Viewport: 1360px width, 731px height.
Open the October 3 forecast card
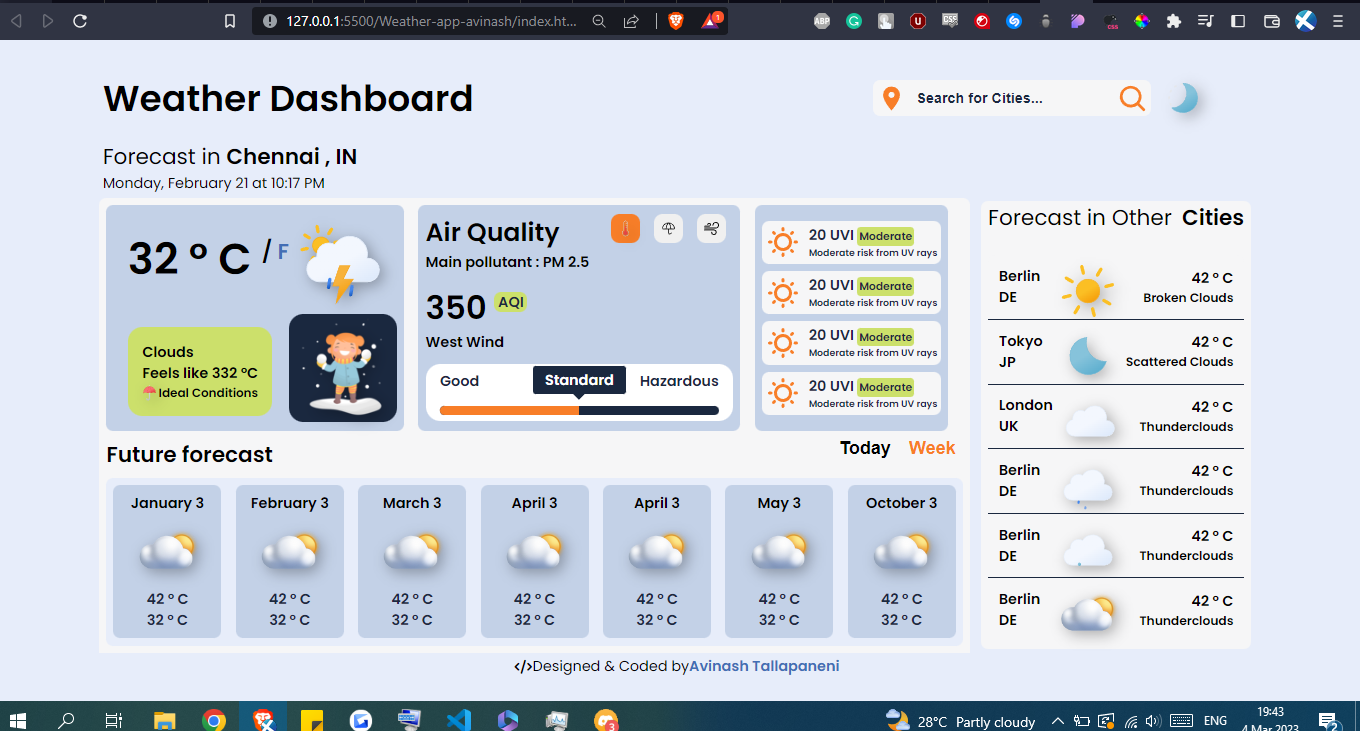tap(902, 561)
